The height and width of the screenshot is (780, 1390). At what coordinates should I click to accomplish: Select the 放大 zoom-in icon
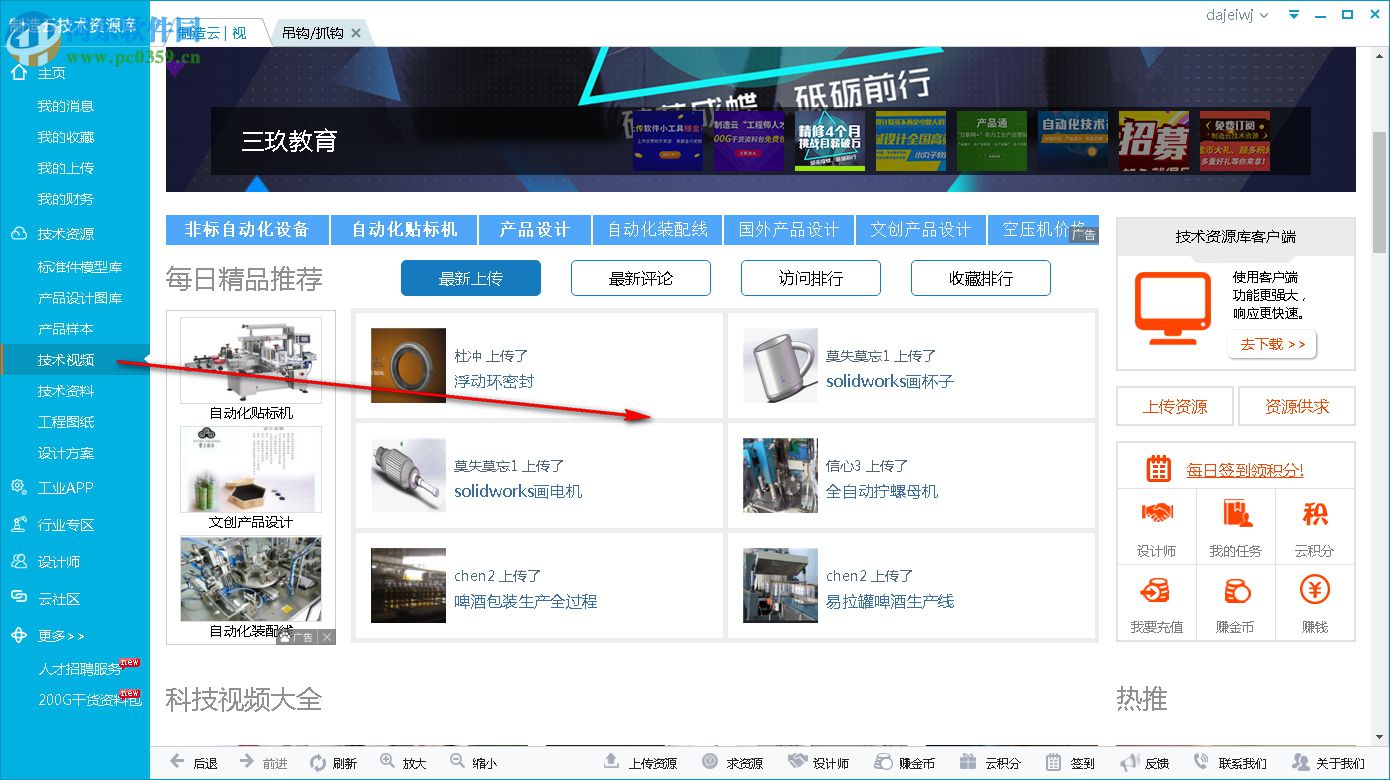[387, 761]
